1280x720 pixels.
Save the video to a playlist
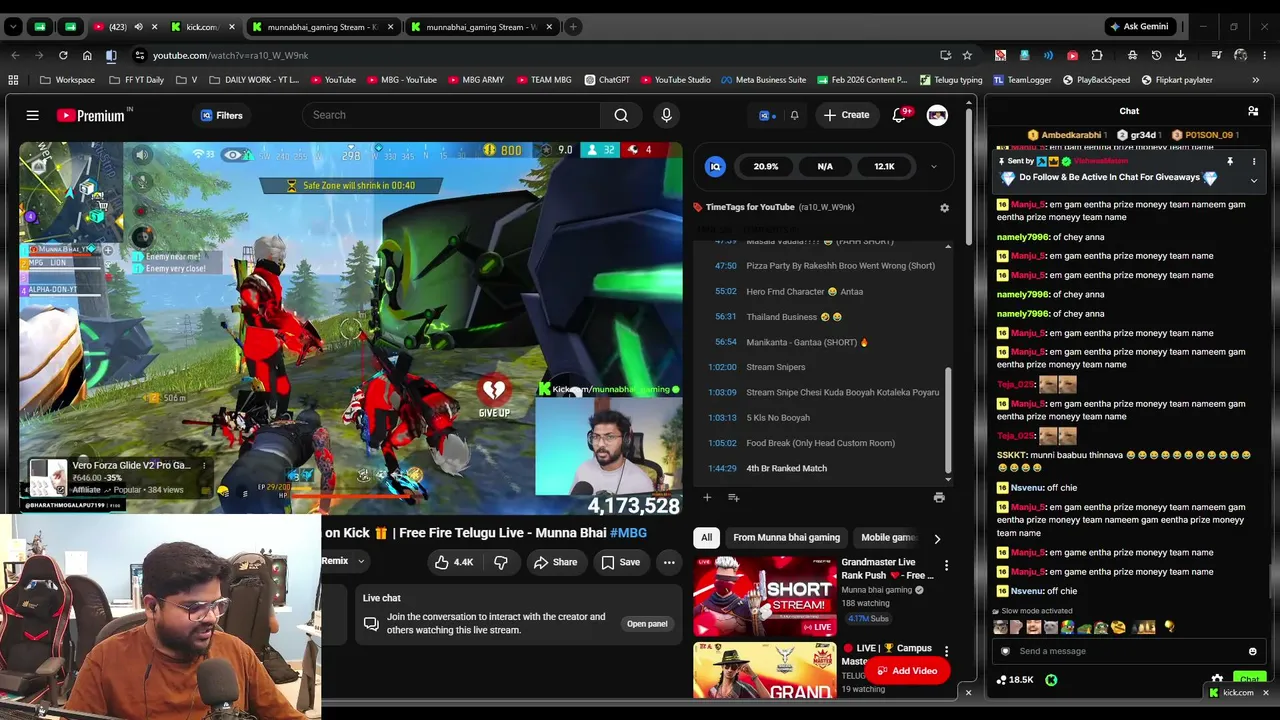pyautogui.click(x=620, y=562)
